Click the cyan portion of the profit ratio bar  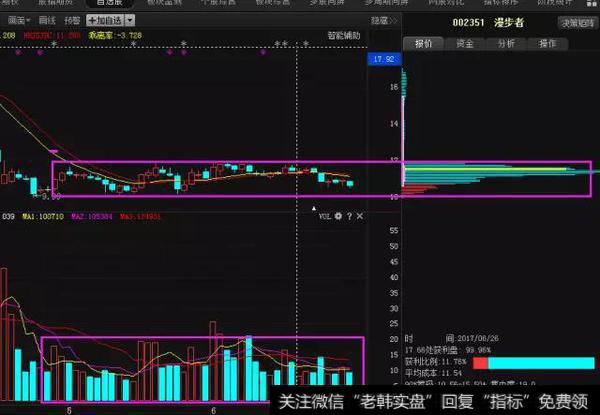tap(540, 361)
